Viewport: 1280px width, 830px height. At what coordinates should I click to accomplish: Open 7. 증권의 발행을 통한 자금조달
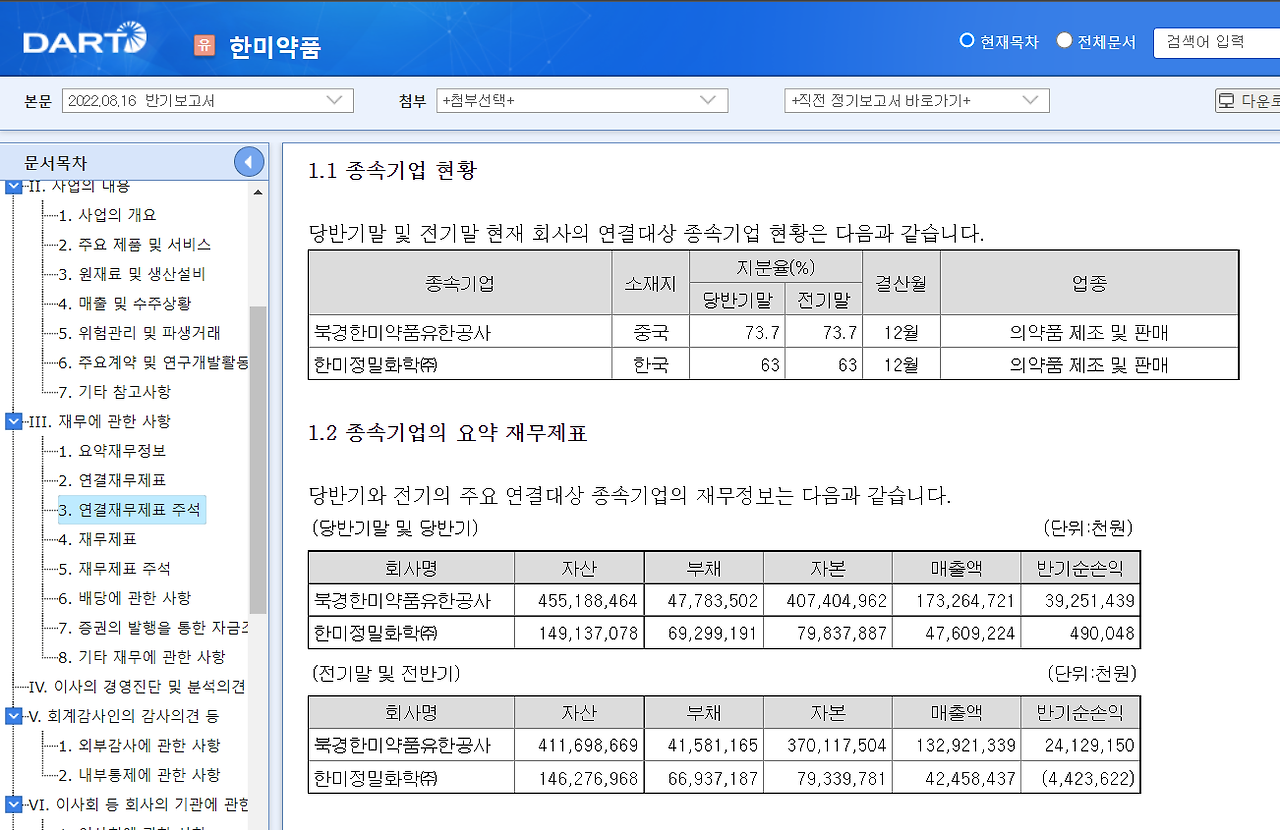click(153, 628)
